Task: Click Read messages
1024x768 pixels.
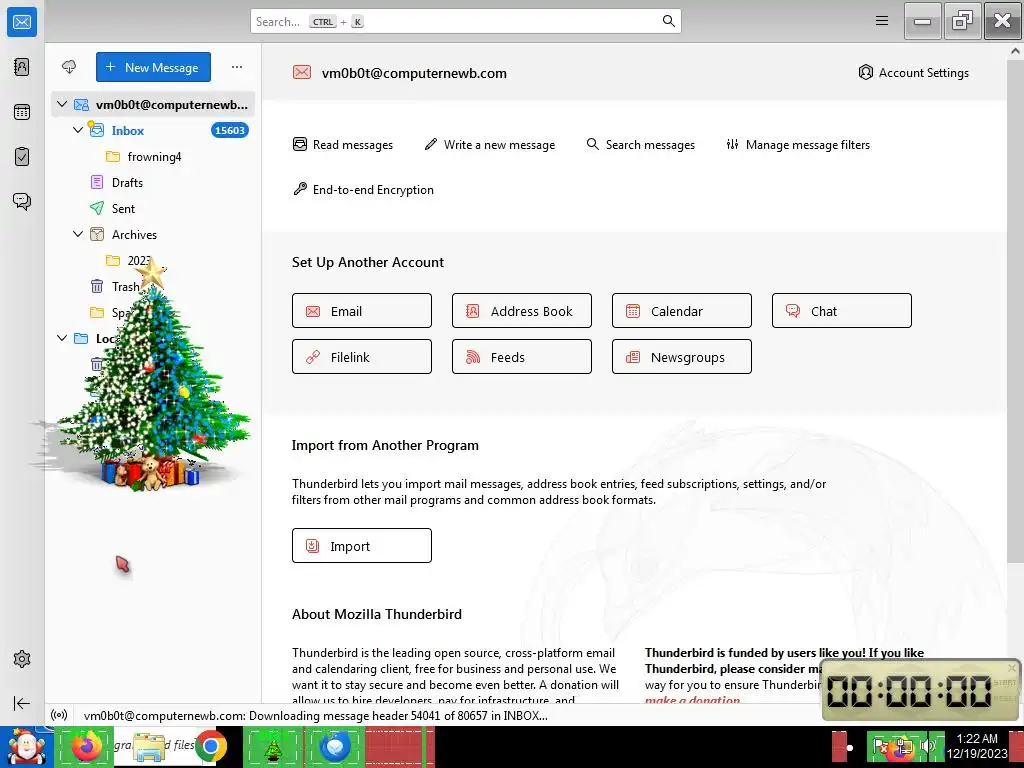Action: [343, 144]
